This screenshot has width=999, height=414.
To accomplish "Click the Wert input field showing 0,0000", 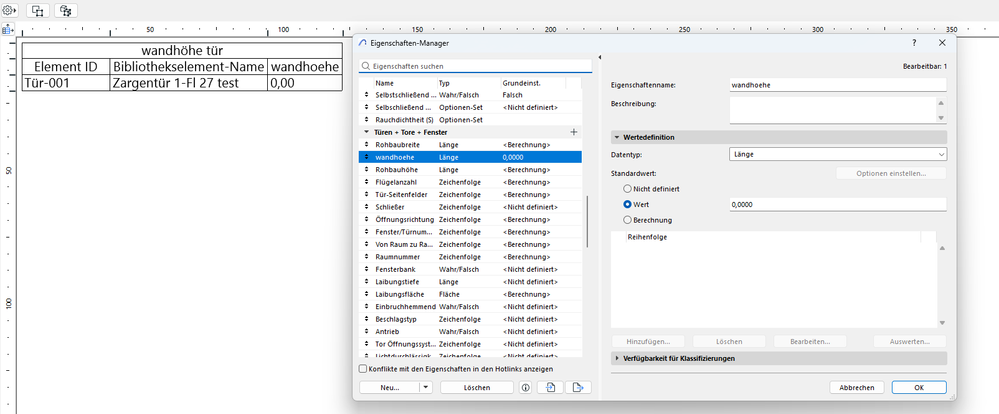I will tap(838, 204).
